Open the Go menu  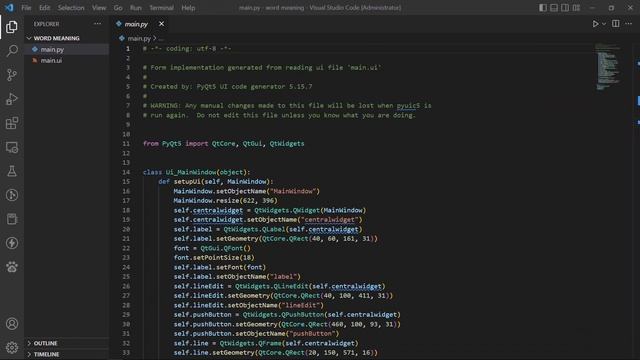pyautogui.click(x=118, y=8)
